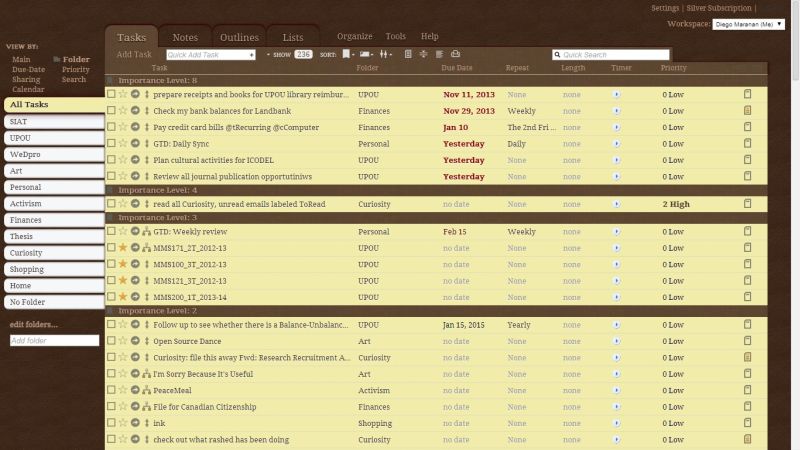Open the Settings link
The image size is (800, 450).
(665, 8)
